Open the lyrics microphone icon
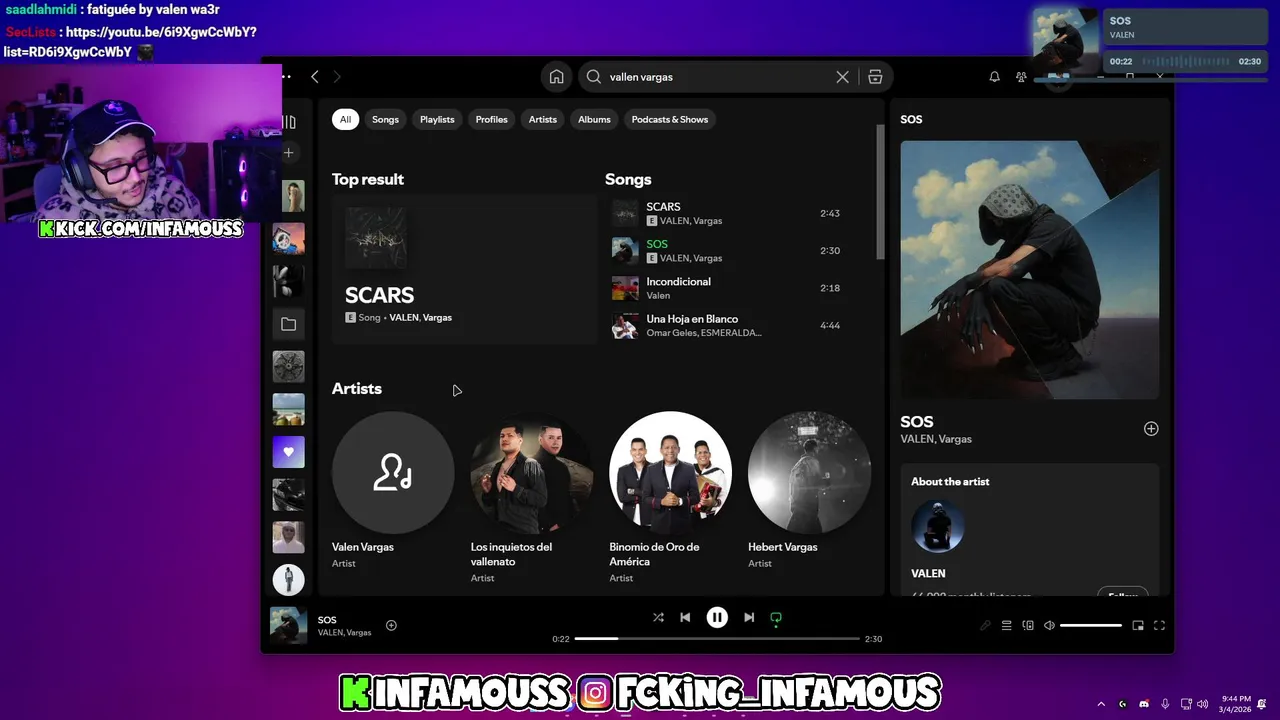 pyautogui.click(x=985, y=625)
